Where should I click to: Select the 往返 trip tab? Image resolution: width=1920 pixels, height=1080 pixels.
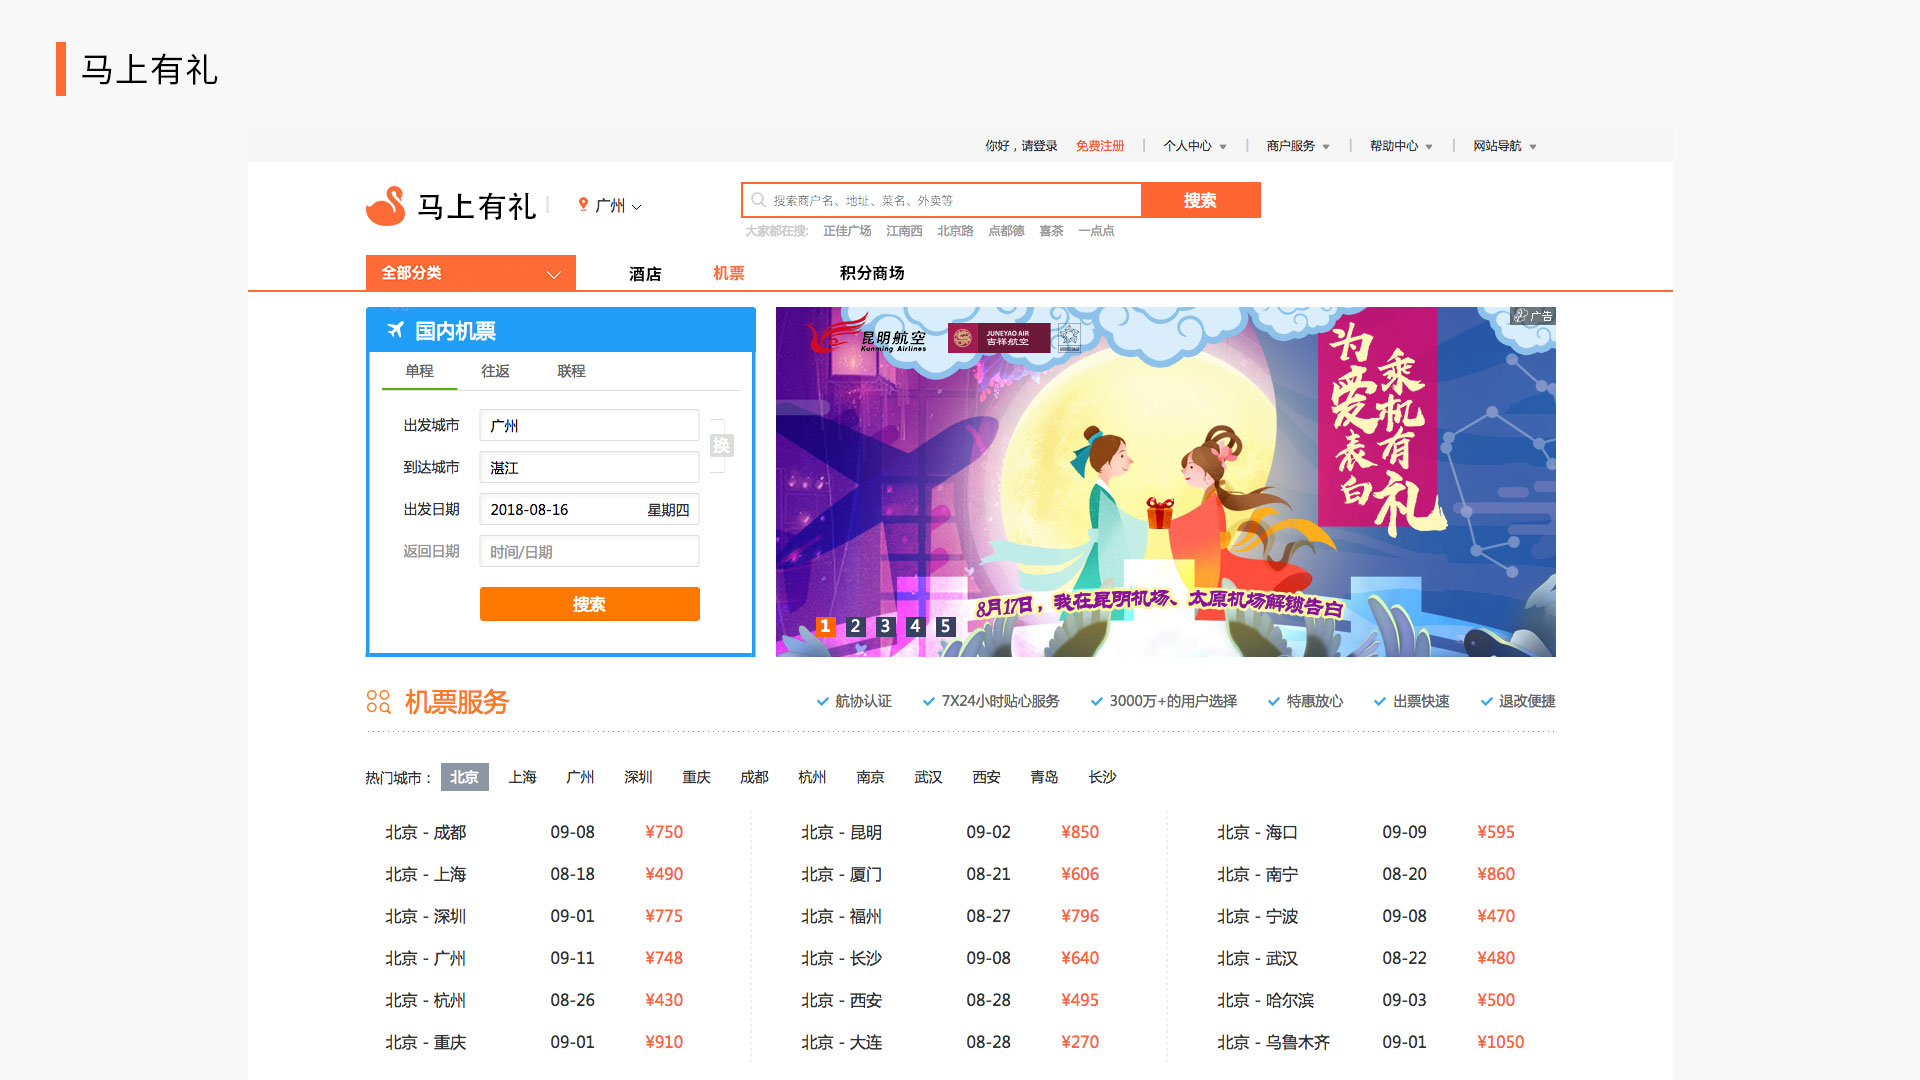[x=495, y=371]
